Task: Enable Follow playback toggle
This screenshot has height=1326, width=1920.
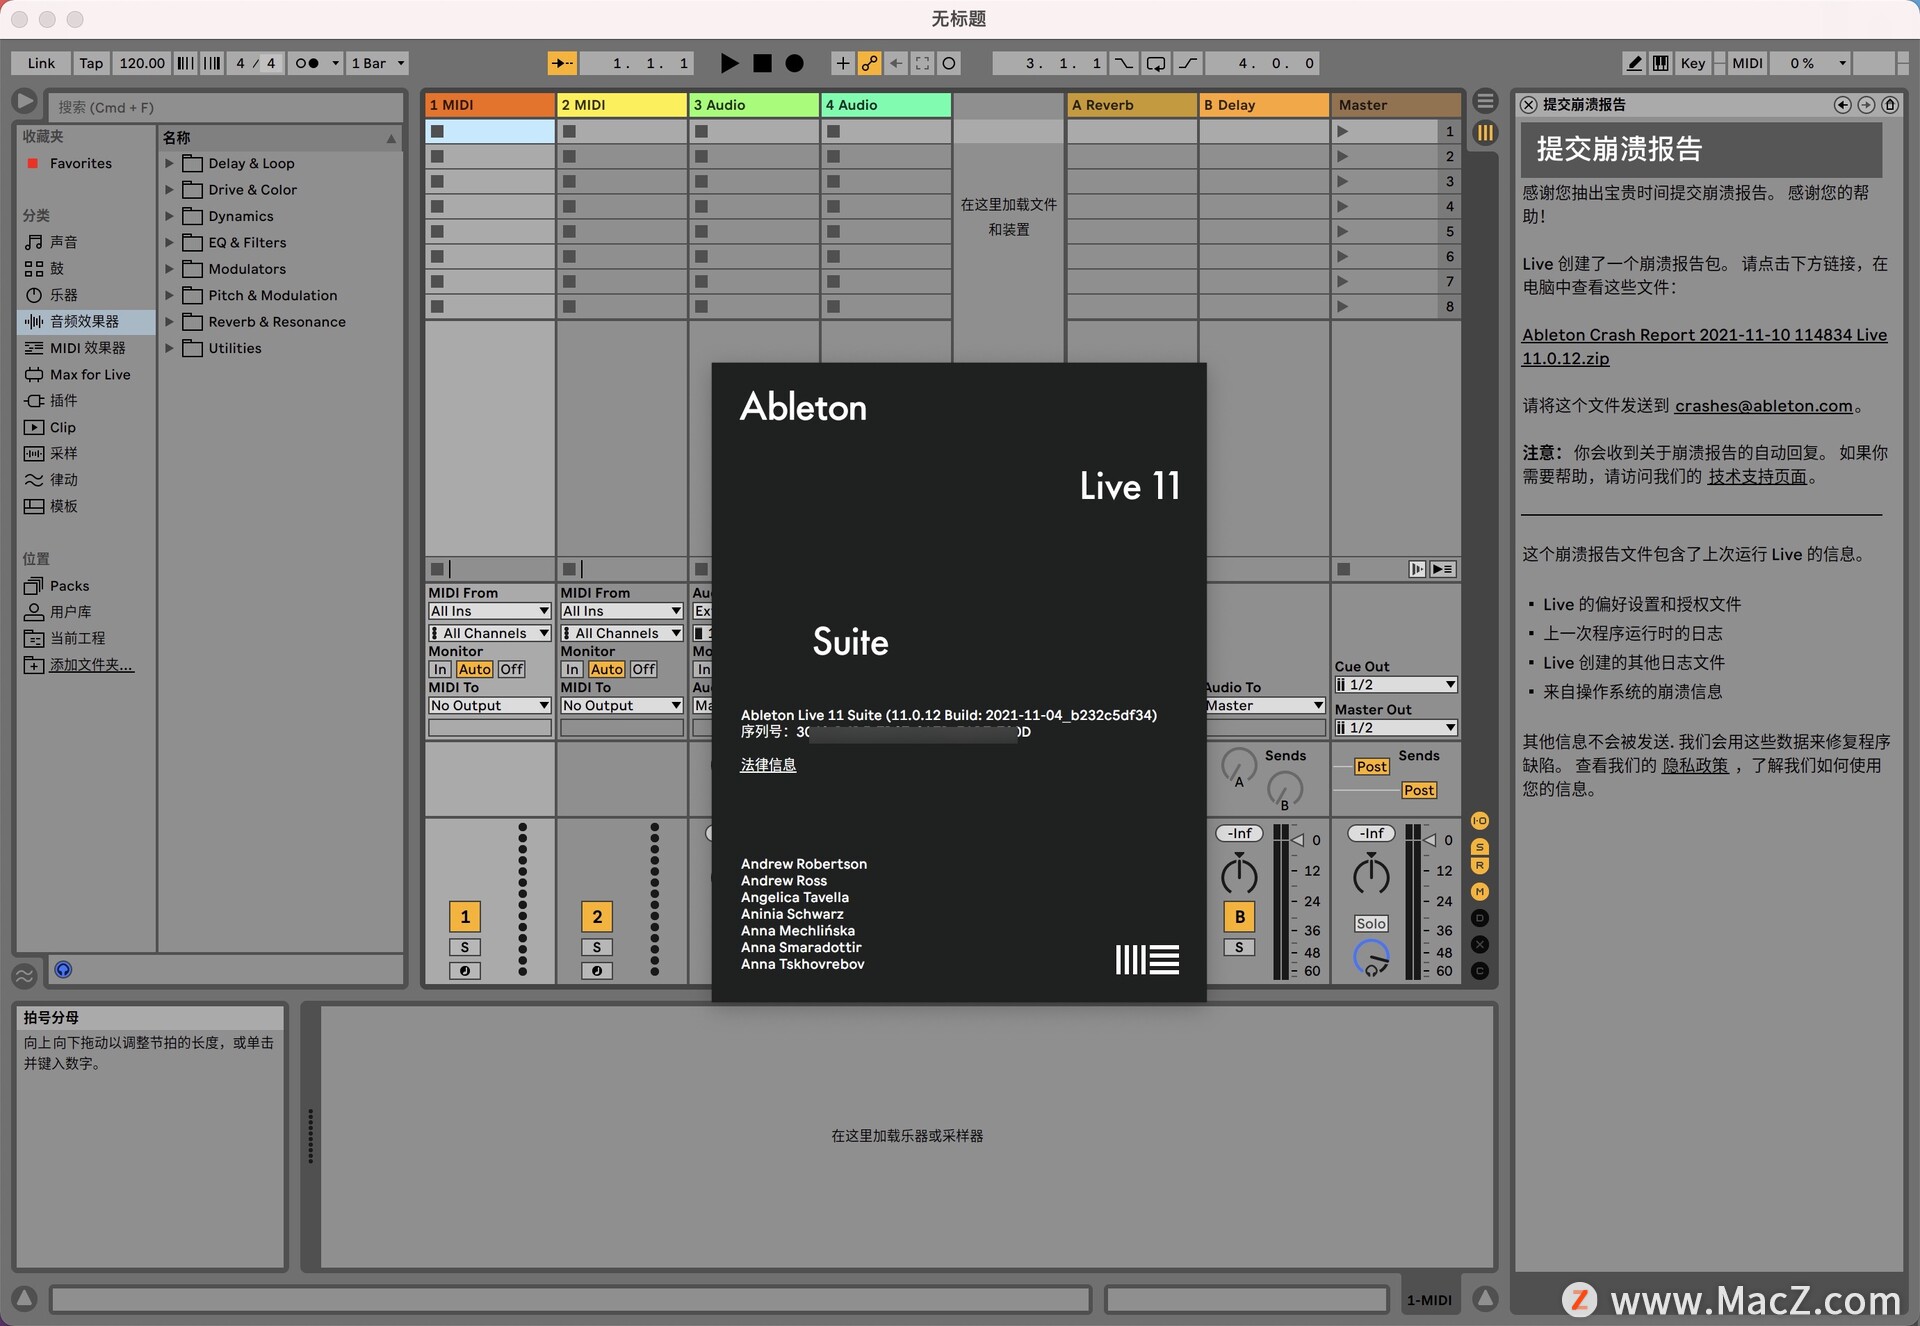Action: (x=562, y=63)
